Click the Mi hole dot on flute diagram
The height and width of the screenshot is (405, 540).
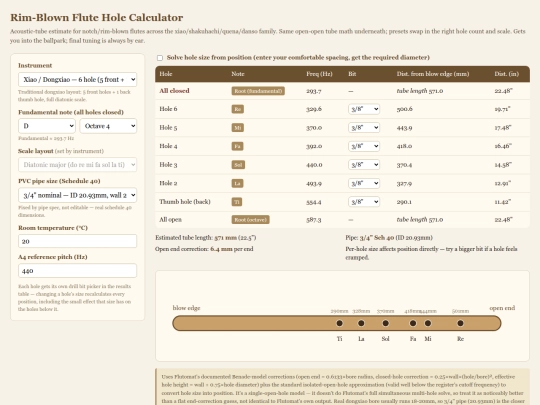(x=428, y=323)
